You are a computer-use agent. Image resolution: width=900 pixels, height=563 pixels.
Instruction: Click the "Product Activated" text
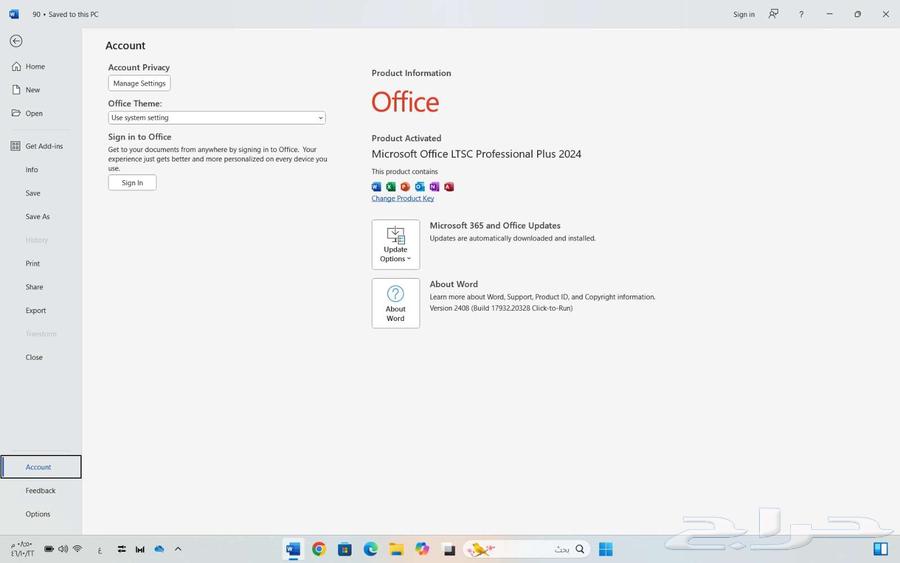tap(406, 138)
